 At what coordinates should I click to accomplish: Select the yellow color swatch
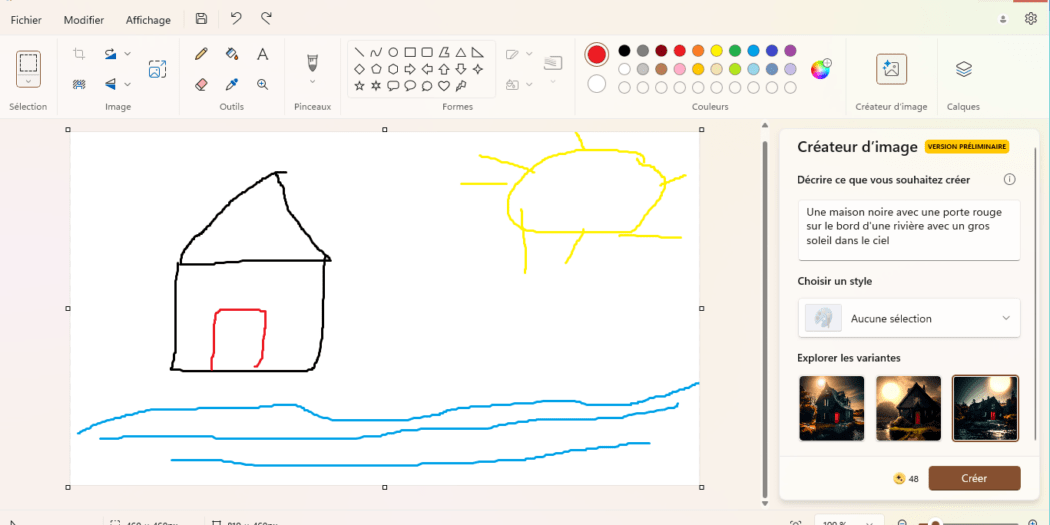tap(716, 51)
